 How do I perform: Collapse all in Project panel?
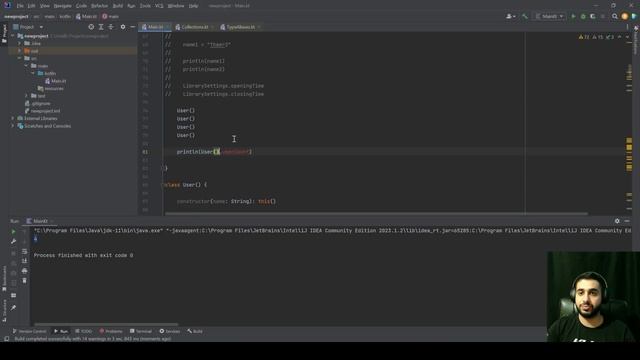(x=111, y=27)
